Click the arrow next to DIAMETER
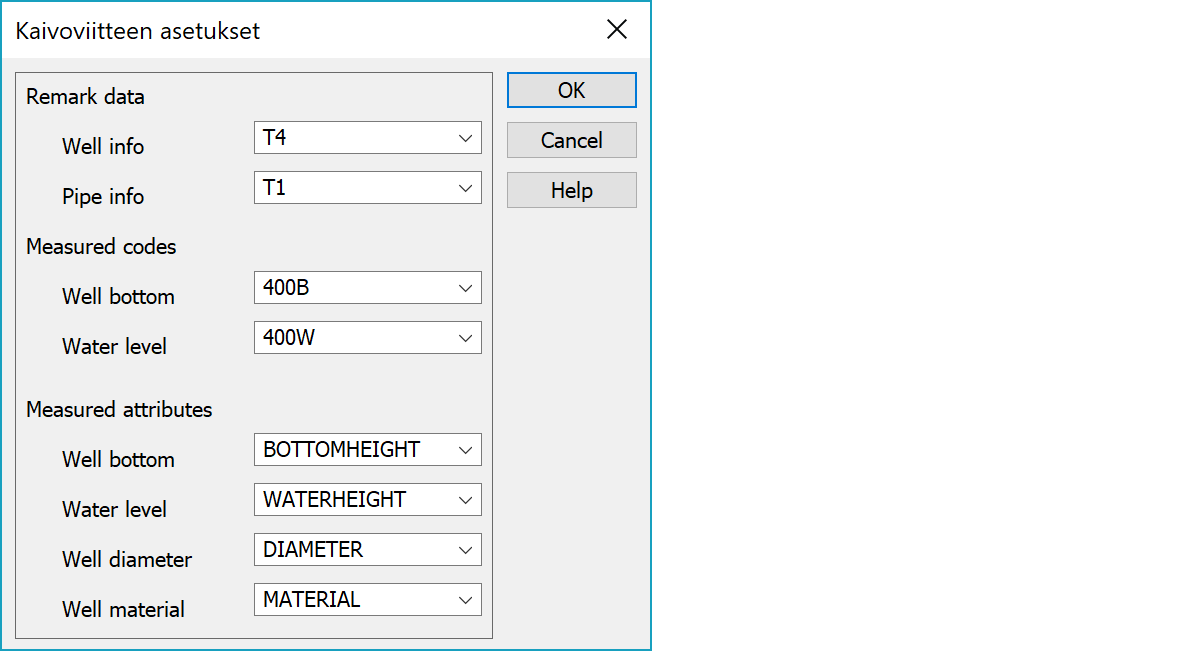This screenshot has height=651, width=1200. [x=465, y=550]
